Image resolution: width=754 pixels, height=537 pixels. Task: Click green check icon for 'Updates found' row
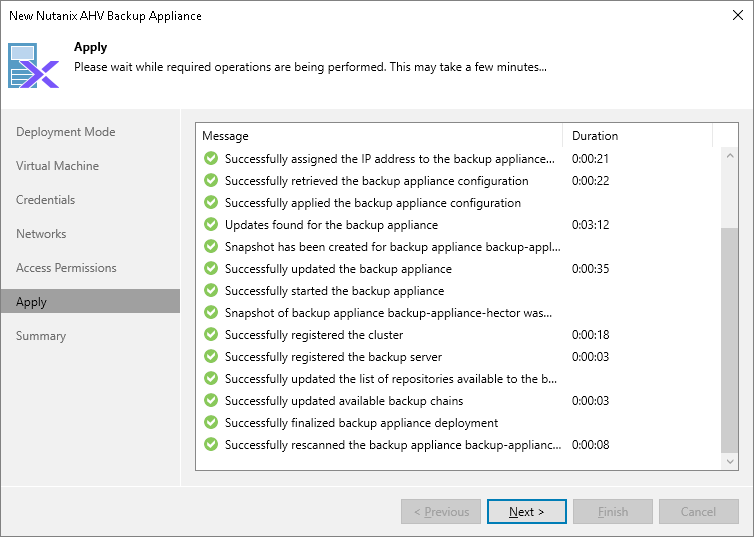tap(211, 225)
